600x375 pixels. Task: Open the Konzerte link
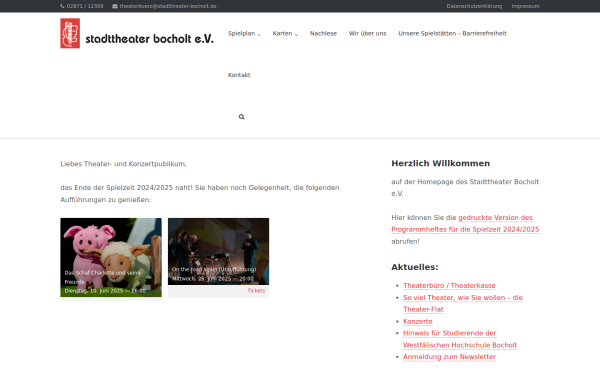[418, 321]
